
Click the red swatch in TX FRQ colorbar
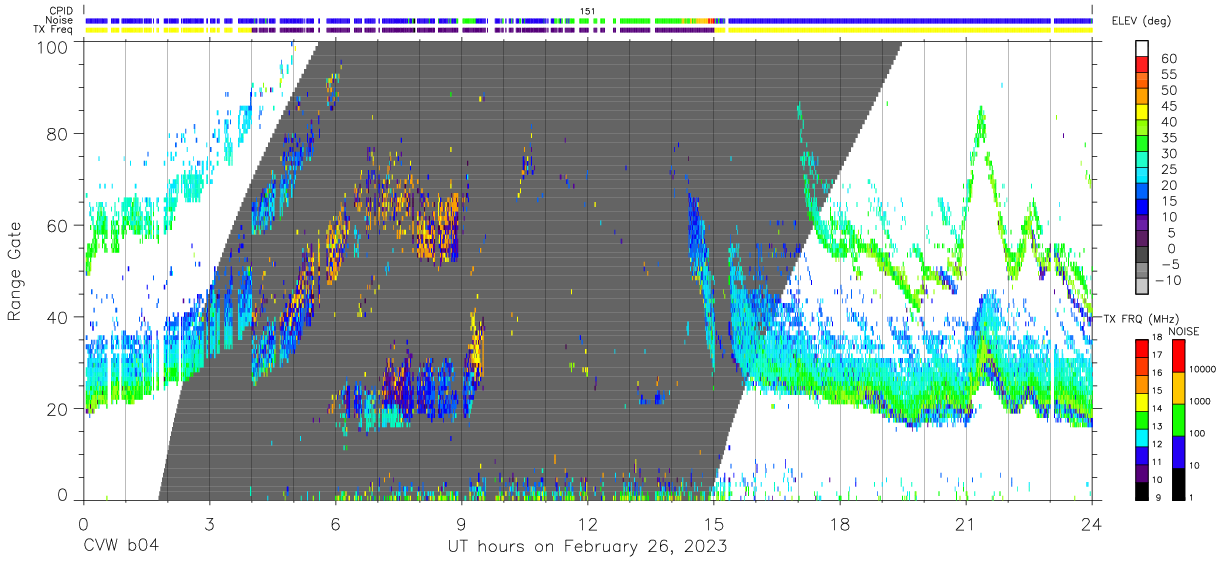(1141, 347)
